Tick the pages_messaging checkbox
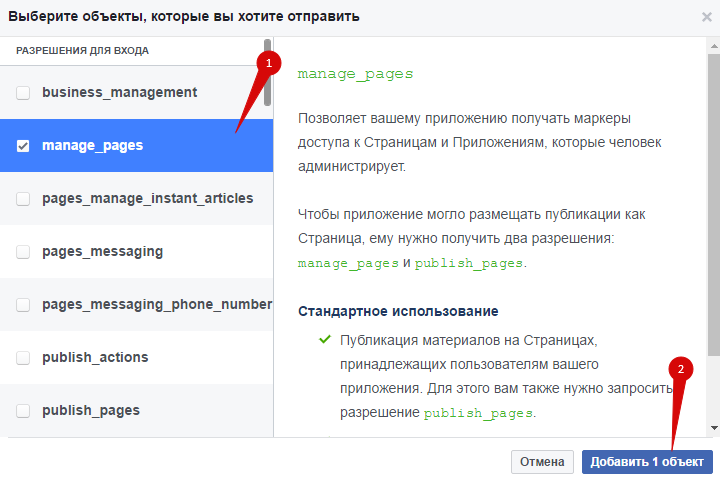 pos(23,252)
